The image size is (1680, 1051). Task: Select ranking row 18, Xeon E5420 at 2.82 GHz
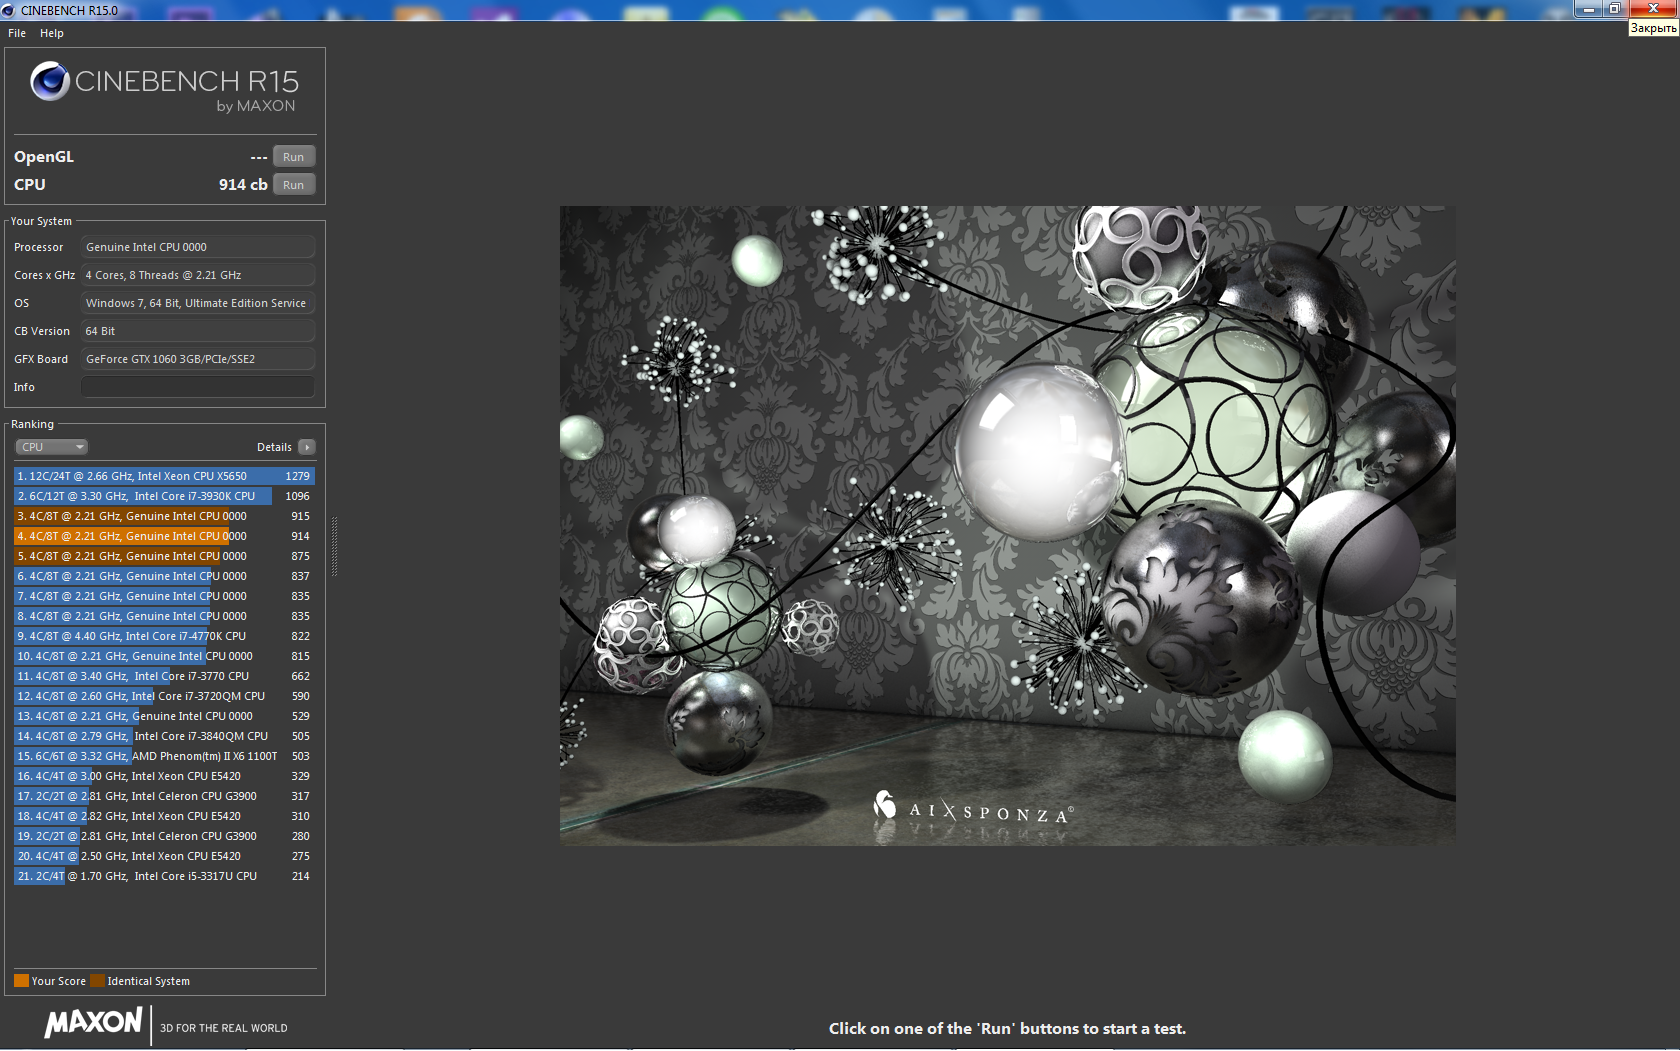[x=164, y=816]
